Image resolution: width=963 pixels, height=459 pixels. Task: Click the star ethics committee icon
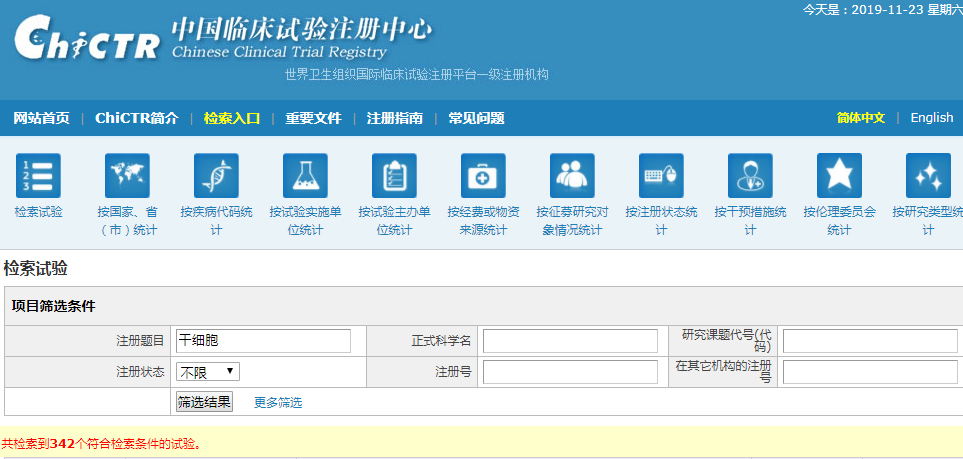840,176
